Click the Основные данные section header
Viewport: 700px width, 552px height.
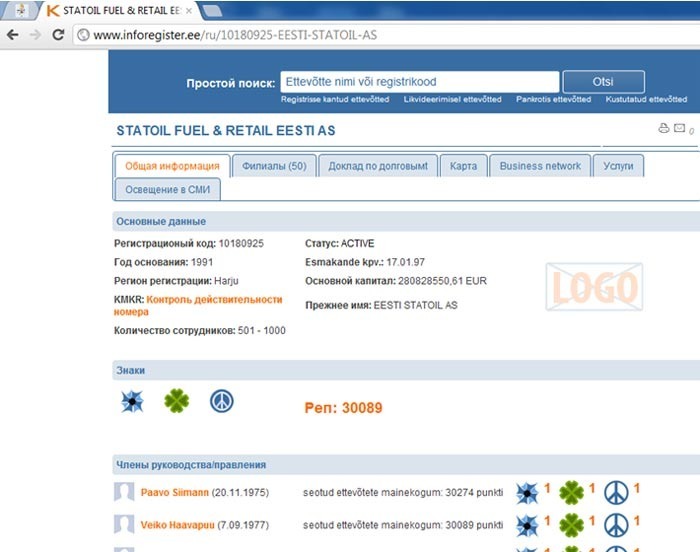point(406,222)
